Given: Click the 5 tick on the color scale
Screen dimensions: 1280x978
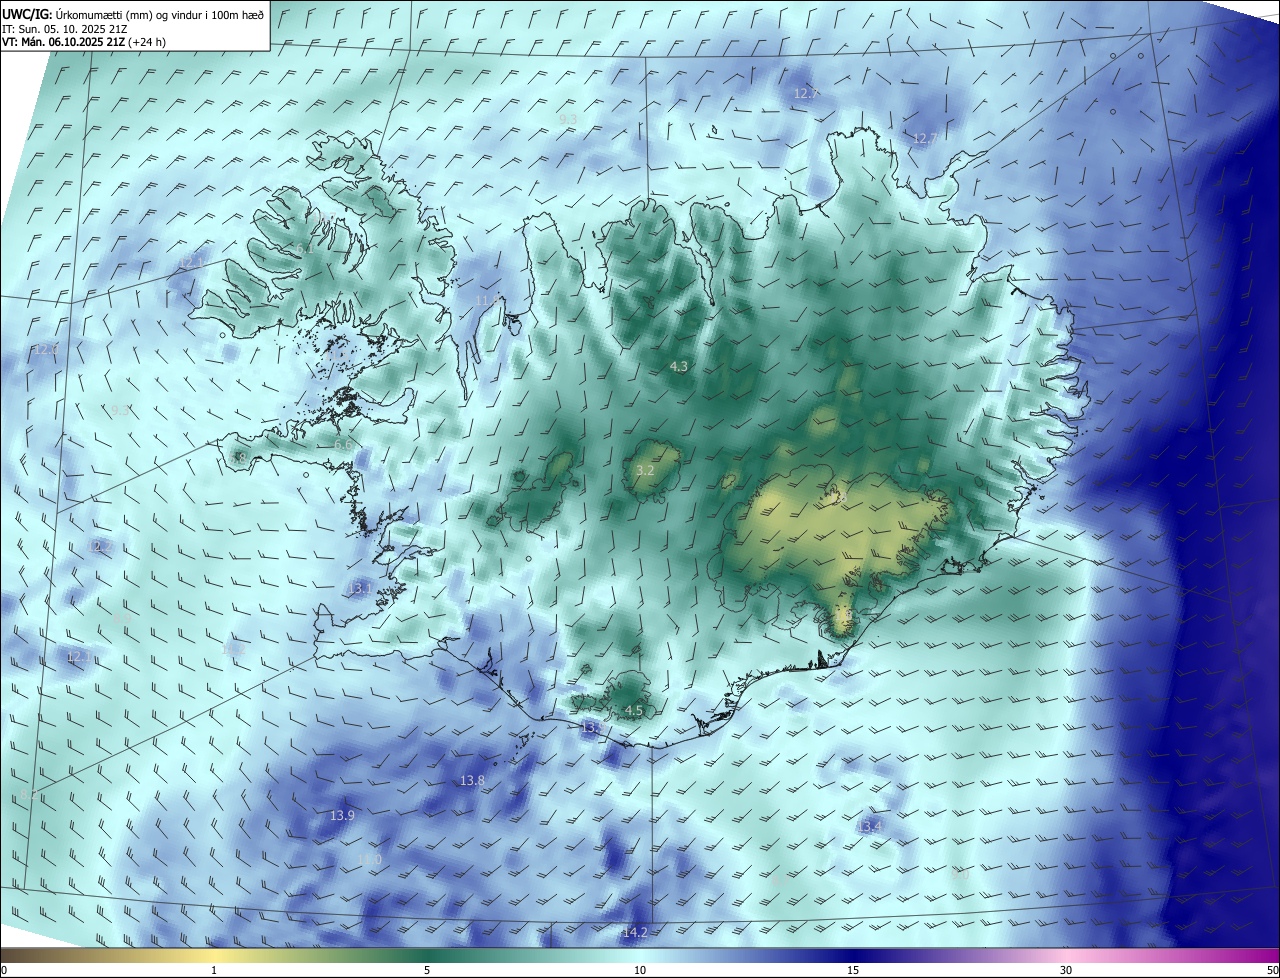Looking at the screenshot, I should [427, 970].
